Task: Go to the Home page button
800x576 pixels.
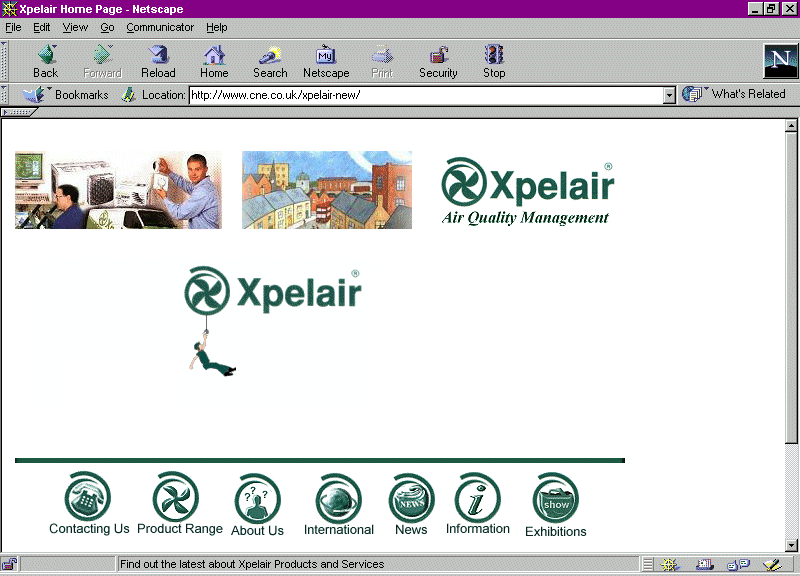Action: (x=214, y=61)
